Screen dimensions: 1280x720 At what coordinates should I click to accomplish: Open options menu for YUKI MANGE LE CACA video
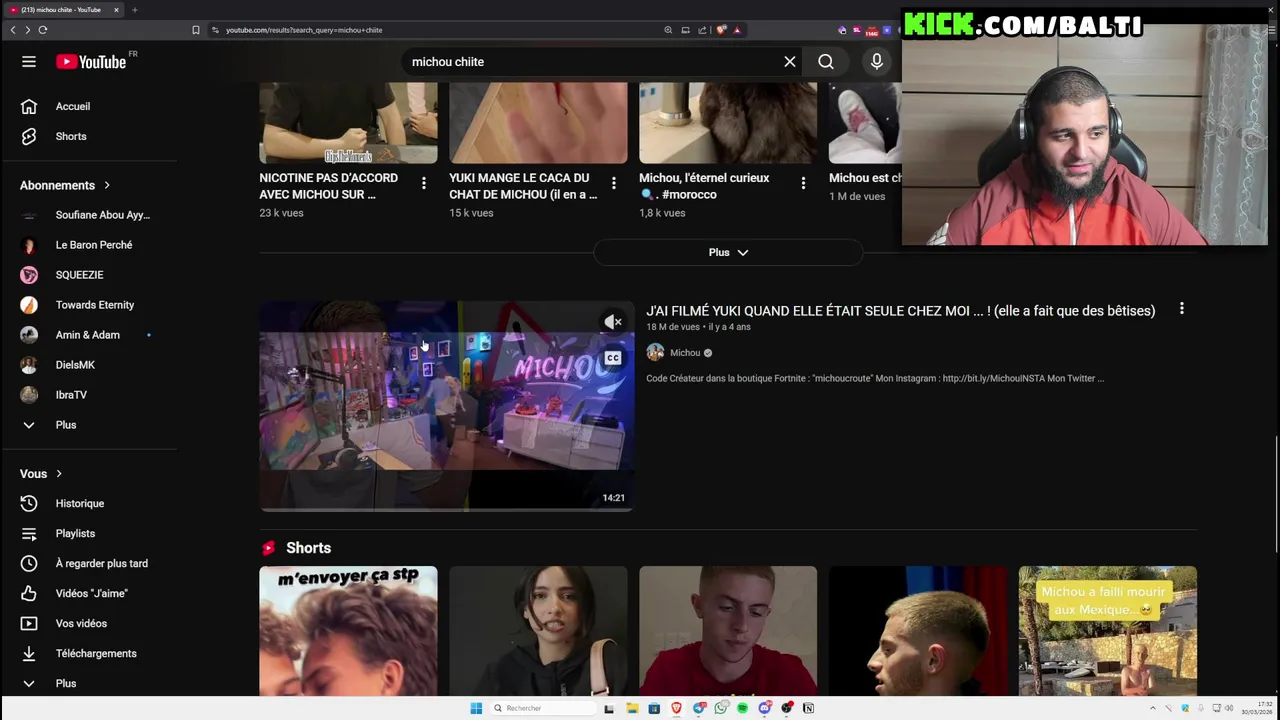pyautogui.click(x=614, y=183)
